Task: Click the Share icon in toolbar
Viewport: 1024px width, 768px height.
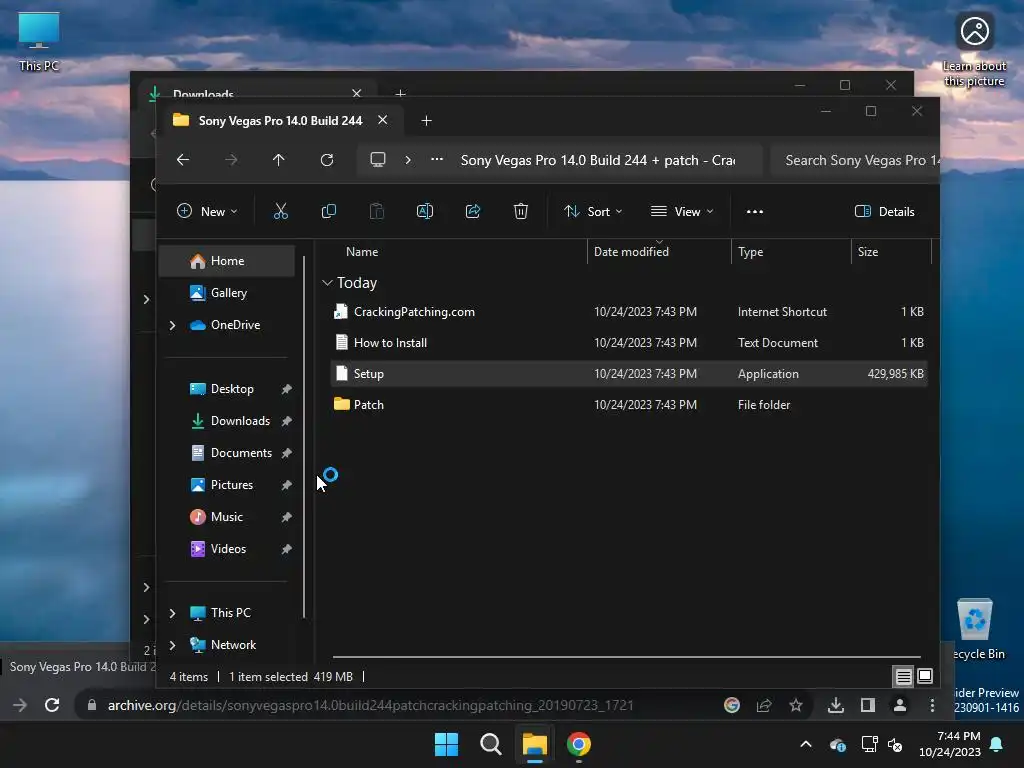Action: click(x=473, y=212)
